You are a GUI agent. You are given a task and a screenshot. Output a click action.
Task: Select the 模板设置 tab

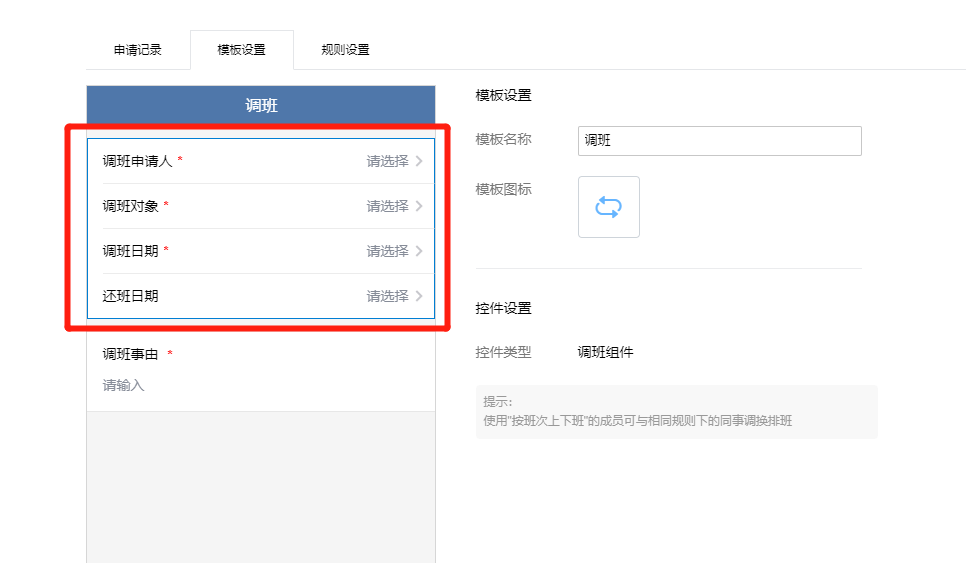point(241,50)
